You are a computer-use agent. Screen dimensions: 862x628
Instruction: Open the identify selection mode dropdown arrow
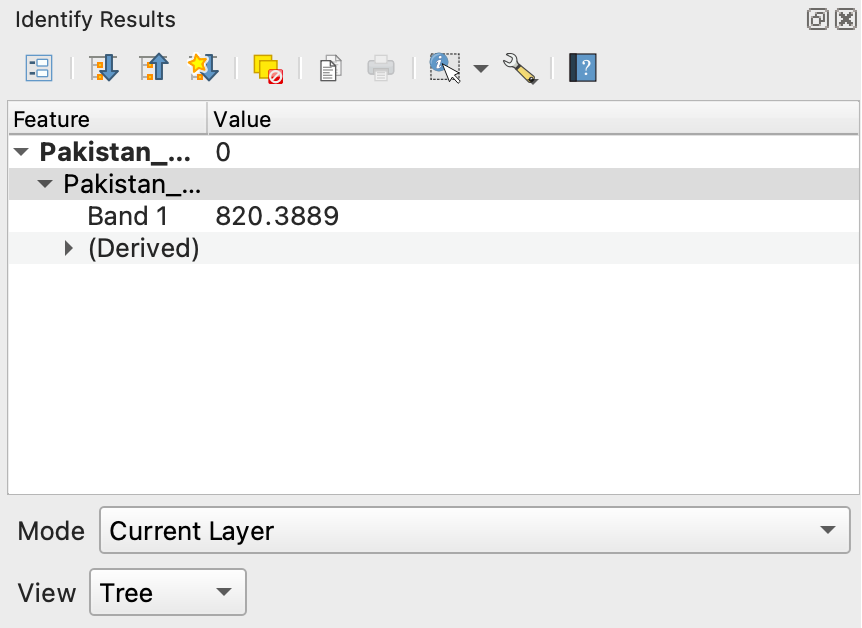481,69
